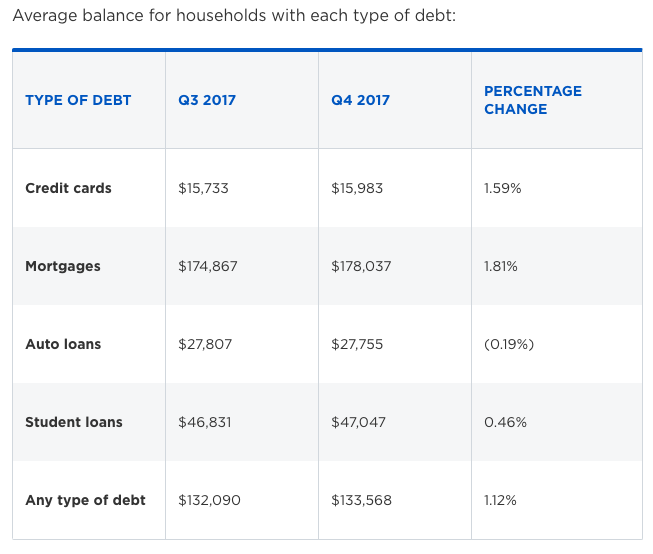The image size is (653, 554).
Task: Click the Type of Debt column header
Action: coord(78,100)
